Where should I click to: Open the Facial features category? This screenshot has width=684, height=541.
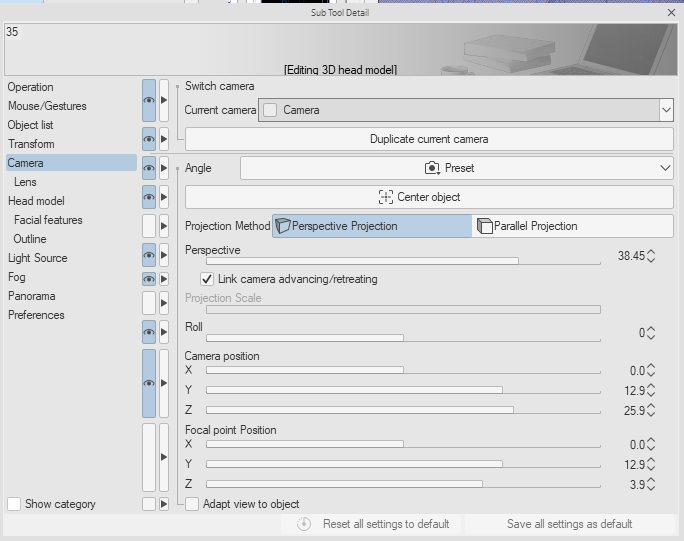pos(48,220)
